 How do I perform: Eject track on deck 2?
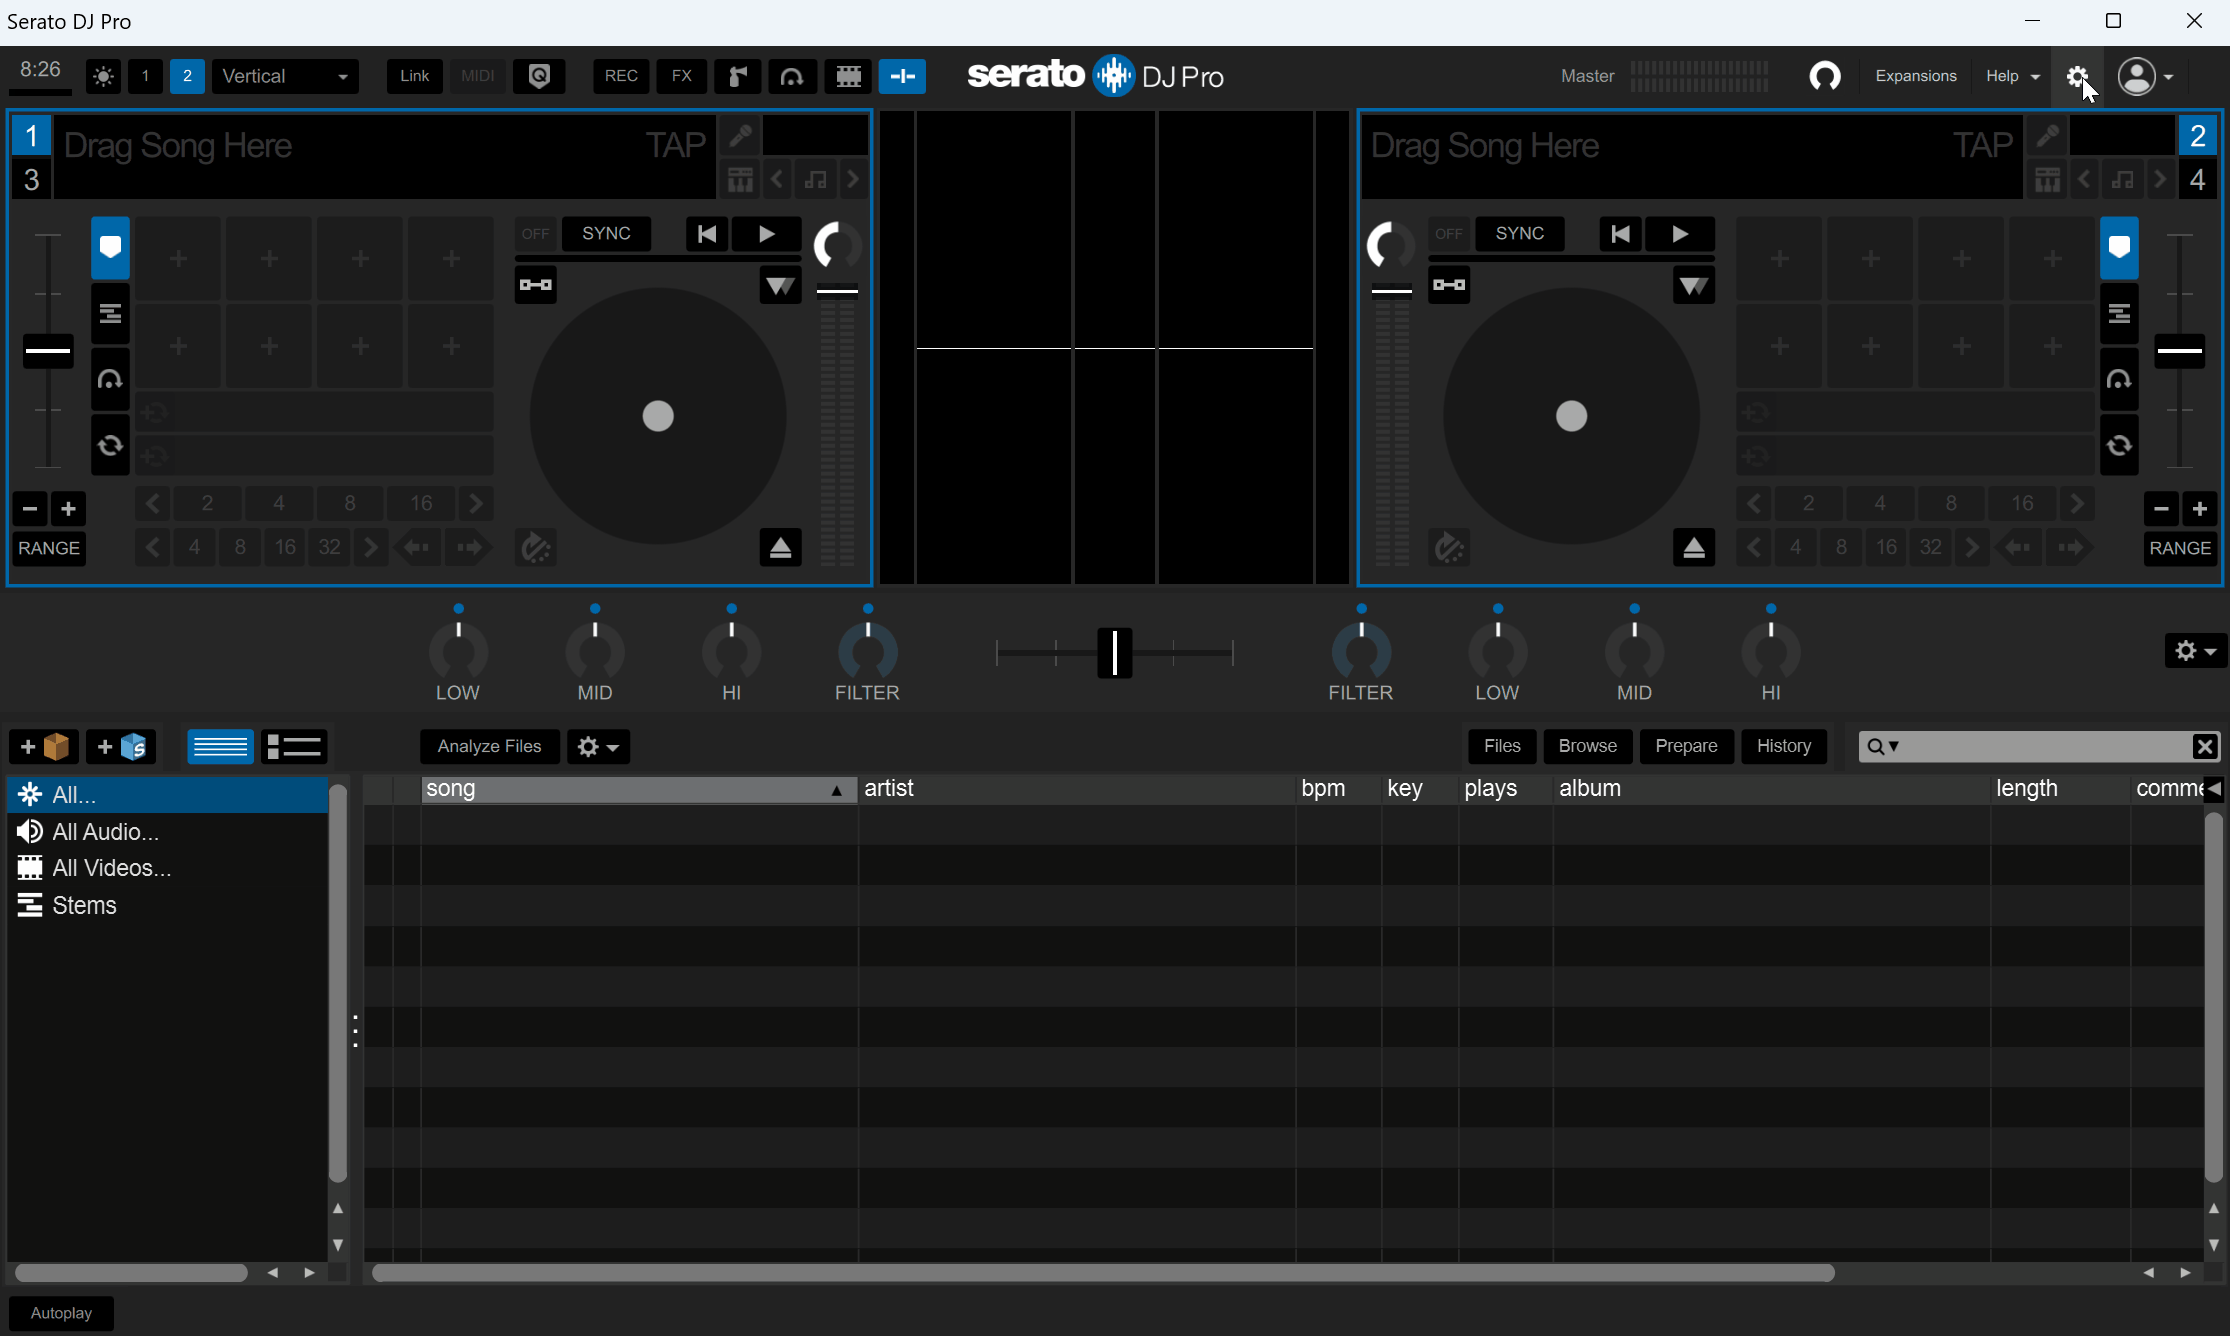point(1694,547)
